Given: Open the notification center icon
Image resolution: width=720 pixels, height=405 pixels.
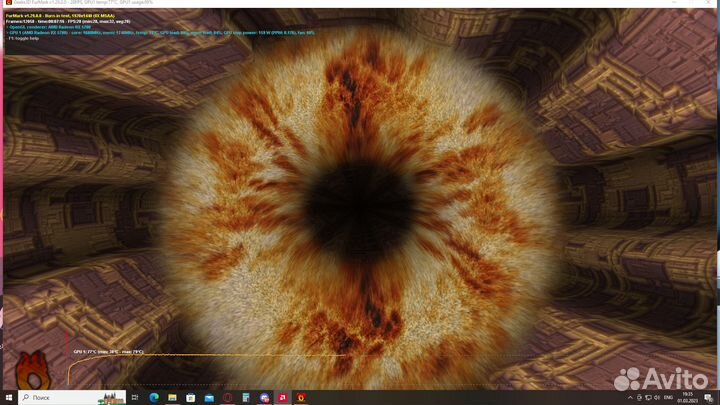Looking at the screenshot, I should tap(709, 398).
